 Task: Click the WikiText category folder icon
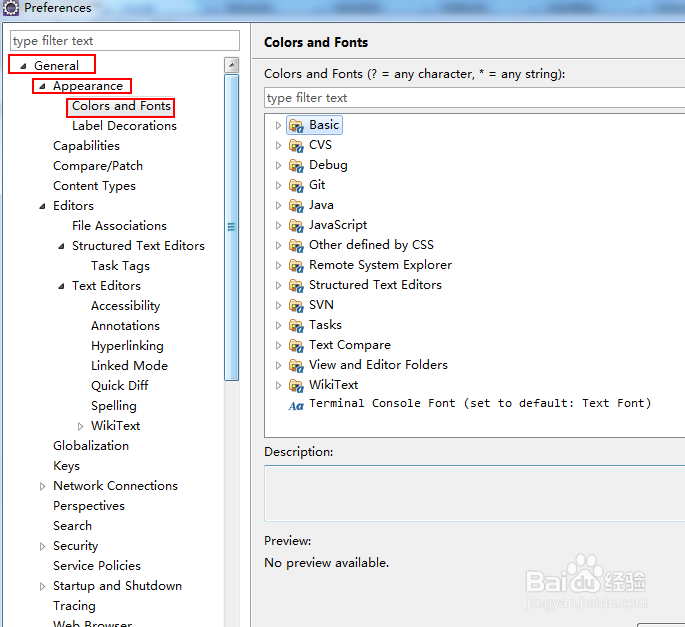(296, 385)
